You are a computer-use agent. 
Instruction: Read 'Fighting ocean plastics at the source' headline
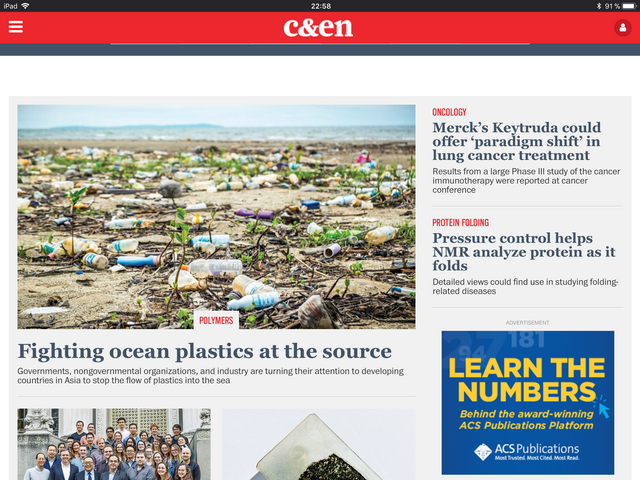pyautogui.click(x=204, y=351)
